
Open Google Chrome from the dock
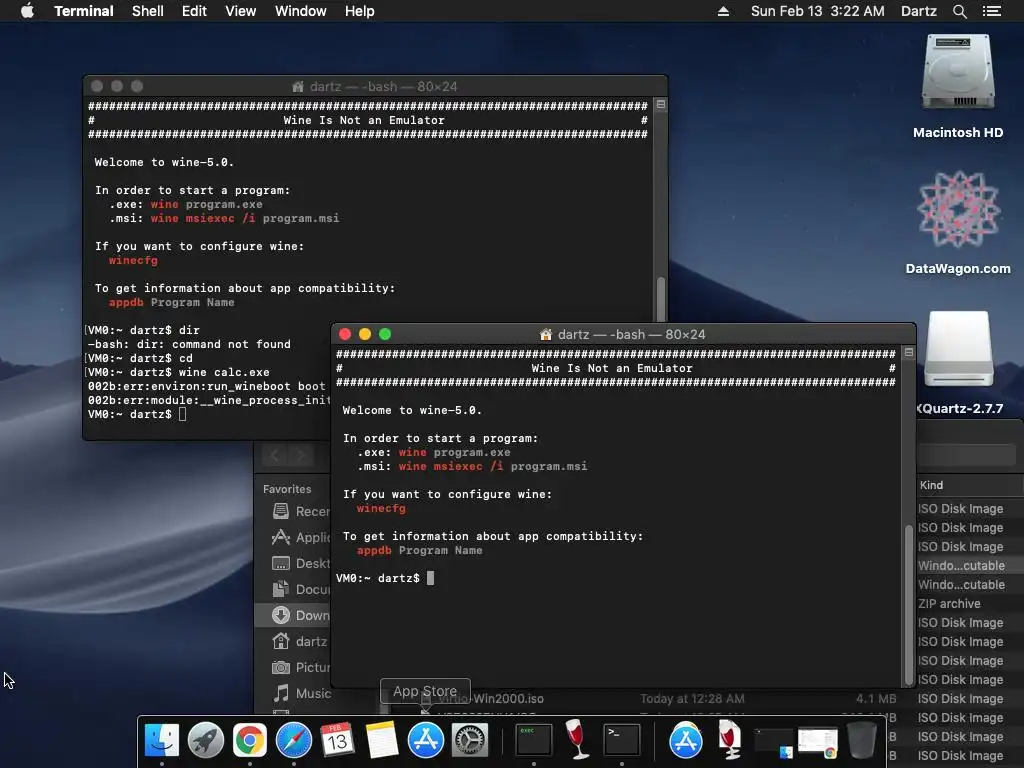(x=249, y=740)
